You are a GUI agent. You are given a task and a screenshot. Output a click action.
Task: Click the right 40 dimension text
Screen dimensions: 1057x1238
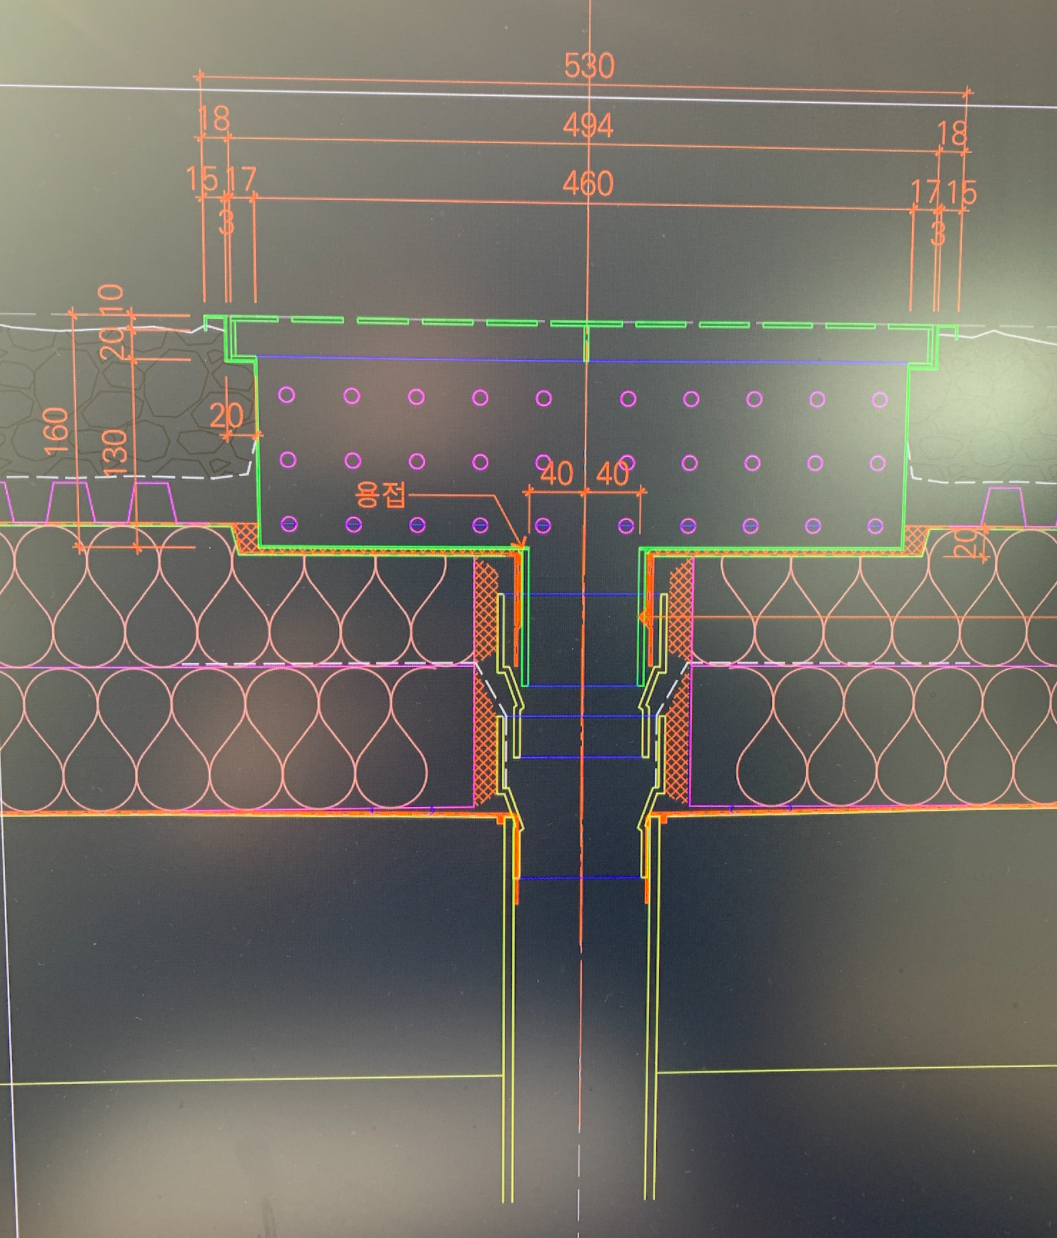611,473
